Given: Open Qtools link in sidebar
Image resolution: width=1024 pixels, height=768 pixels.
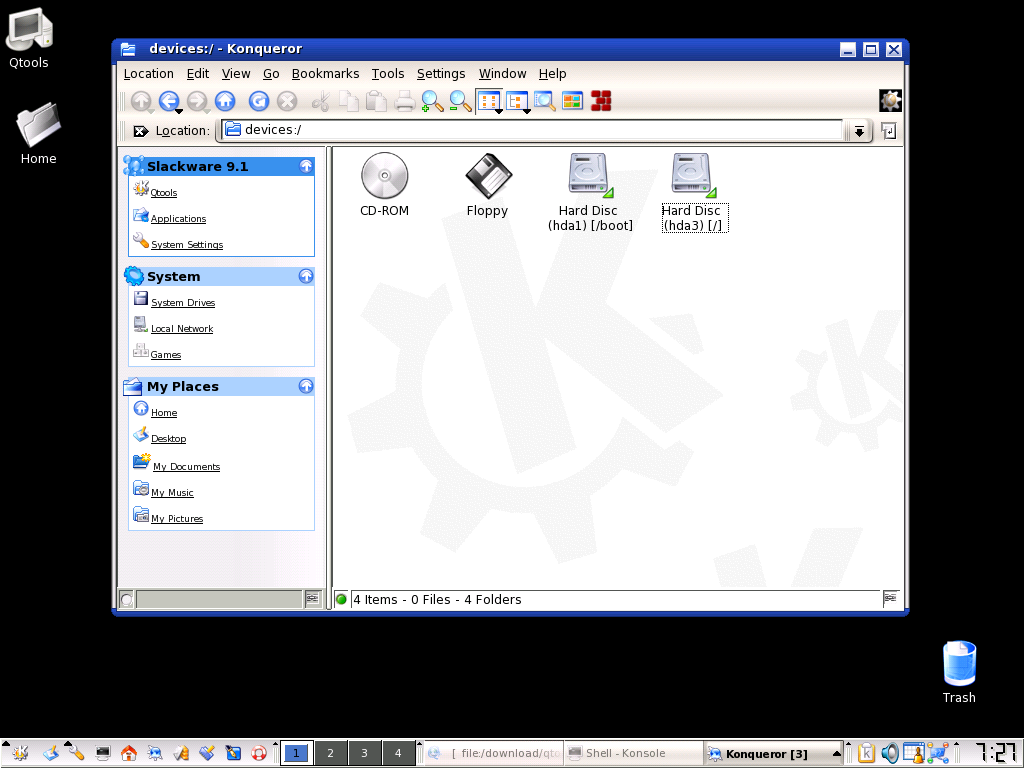Looking at the screenshot, I should tap(163, 193).
